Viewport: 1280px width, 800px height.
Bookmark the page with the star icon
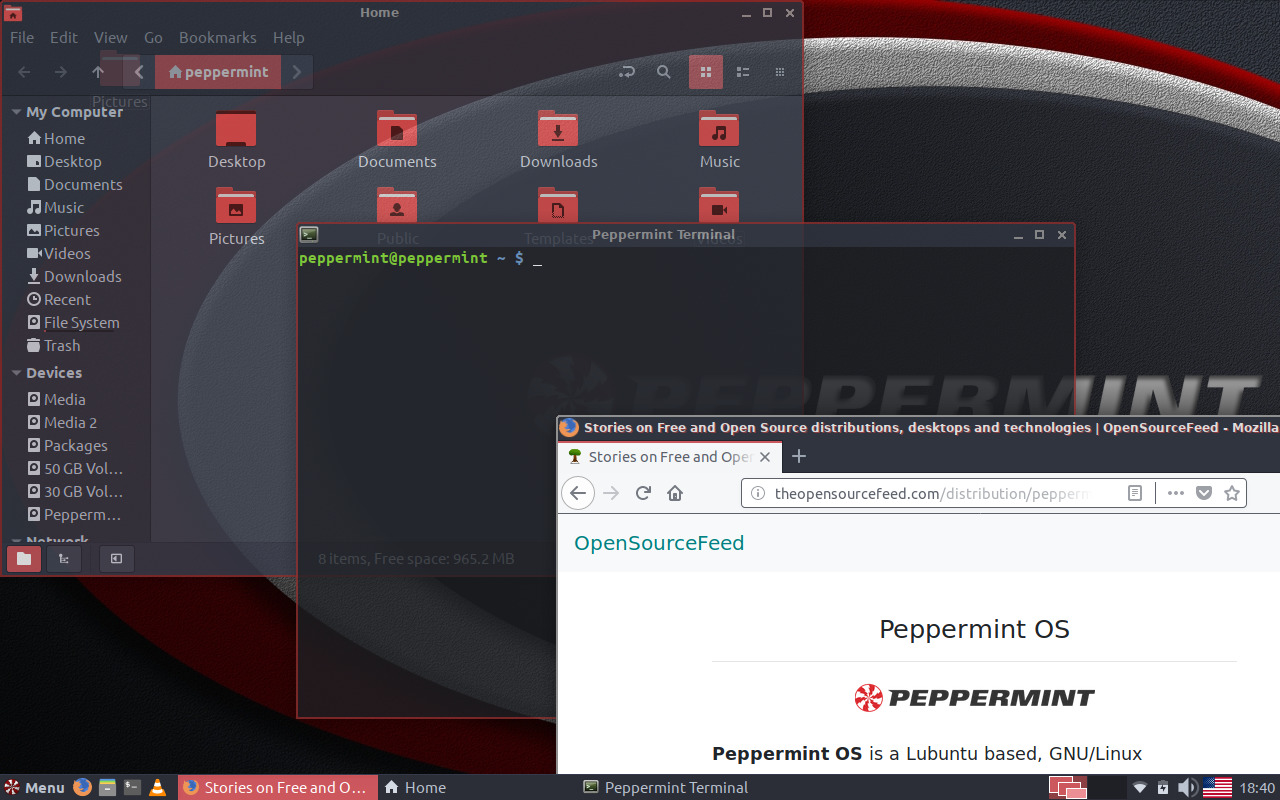[x=1232, y=493]
